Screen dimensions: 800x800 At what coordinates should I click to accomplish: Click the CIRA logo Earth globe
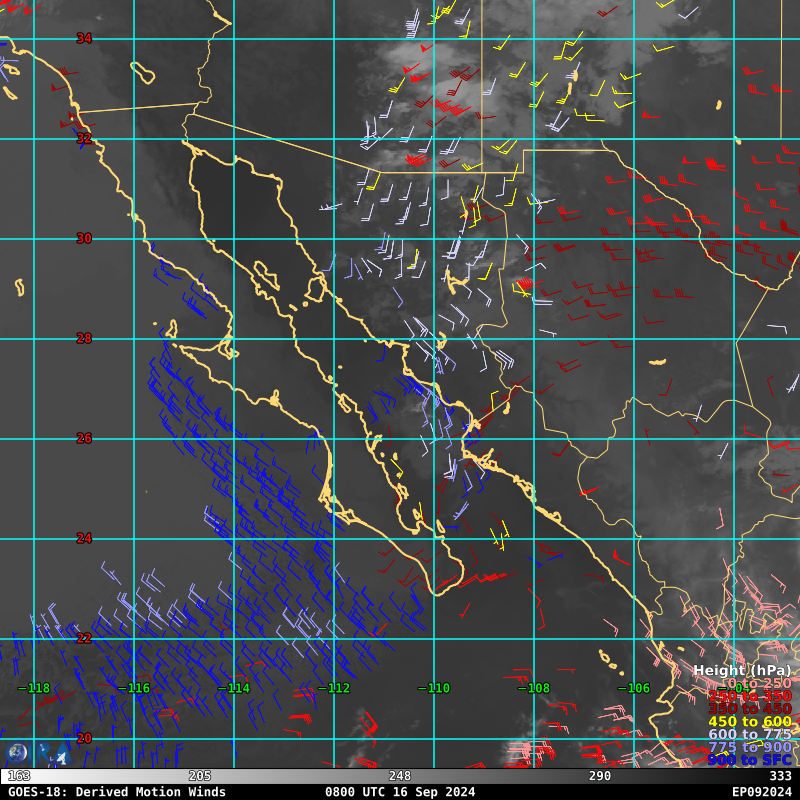[x=17, y=753]
